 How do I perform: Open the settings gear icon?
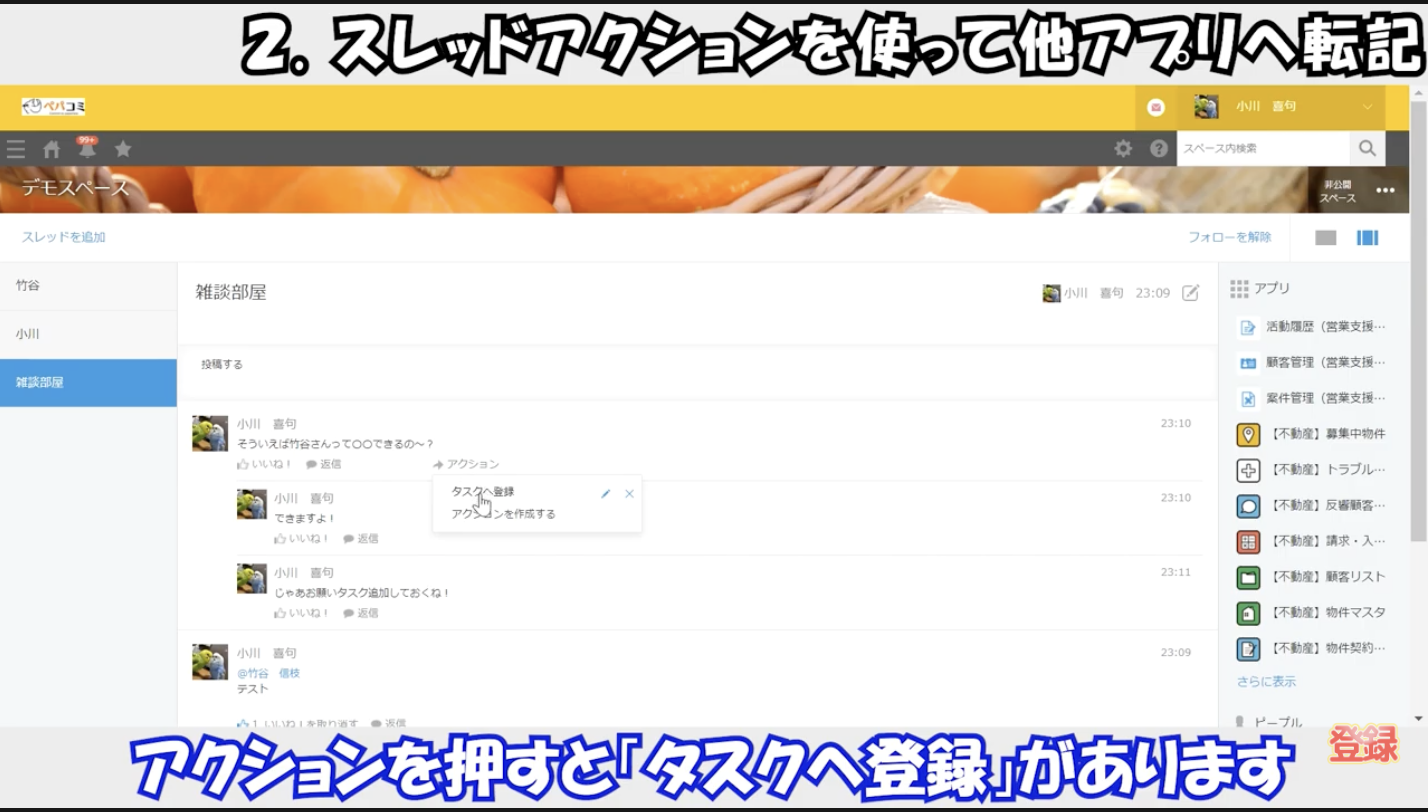[x=1123, y=148]
